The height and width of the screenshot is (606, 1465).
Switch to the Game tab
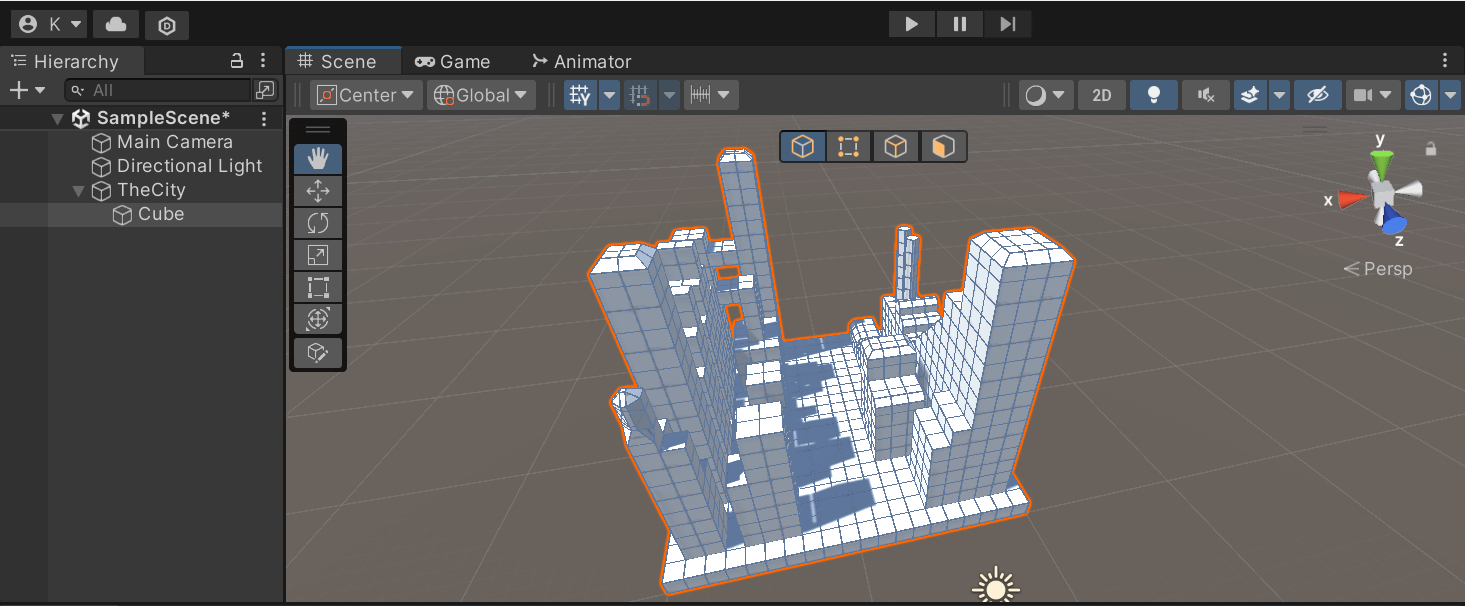[452, 61]
